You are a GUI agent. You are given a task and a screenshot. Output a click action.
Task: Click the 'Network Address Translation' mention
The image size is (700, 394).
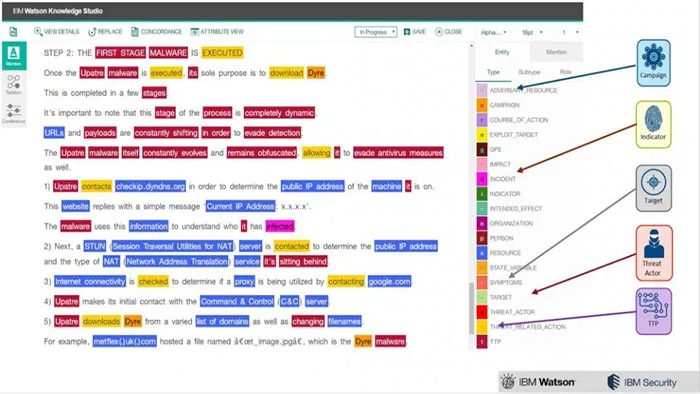click(177, 261)
